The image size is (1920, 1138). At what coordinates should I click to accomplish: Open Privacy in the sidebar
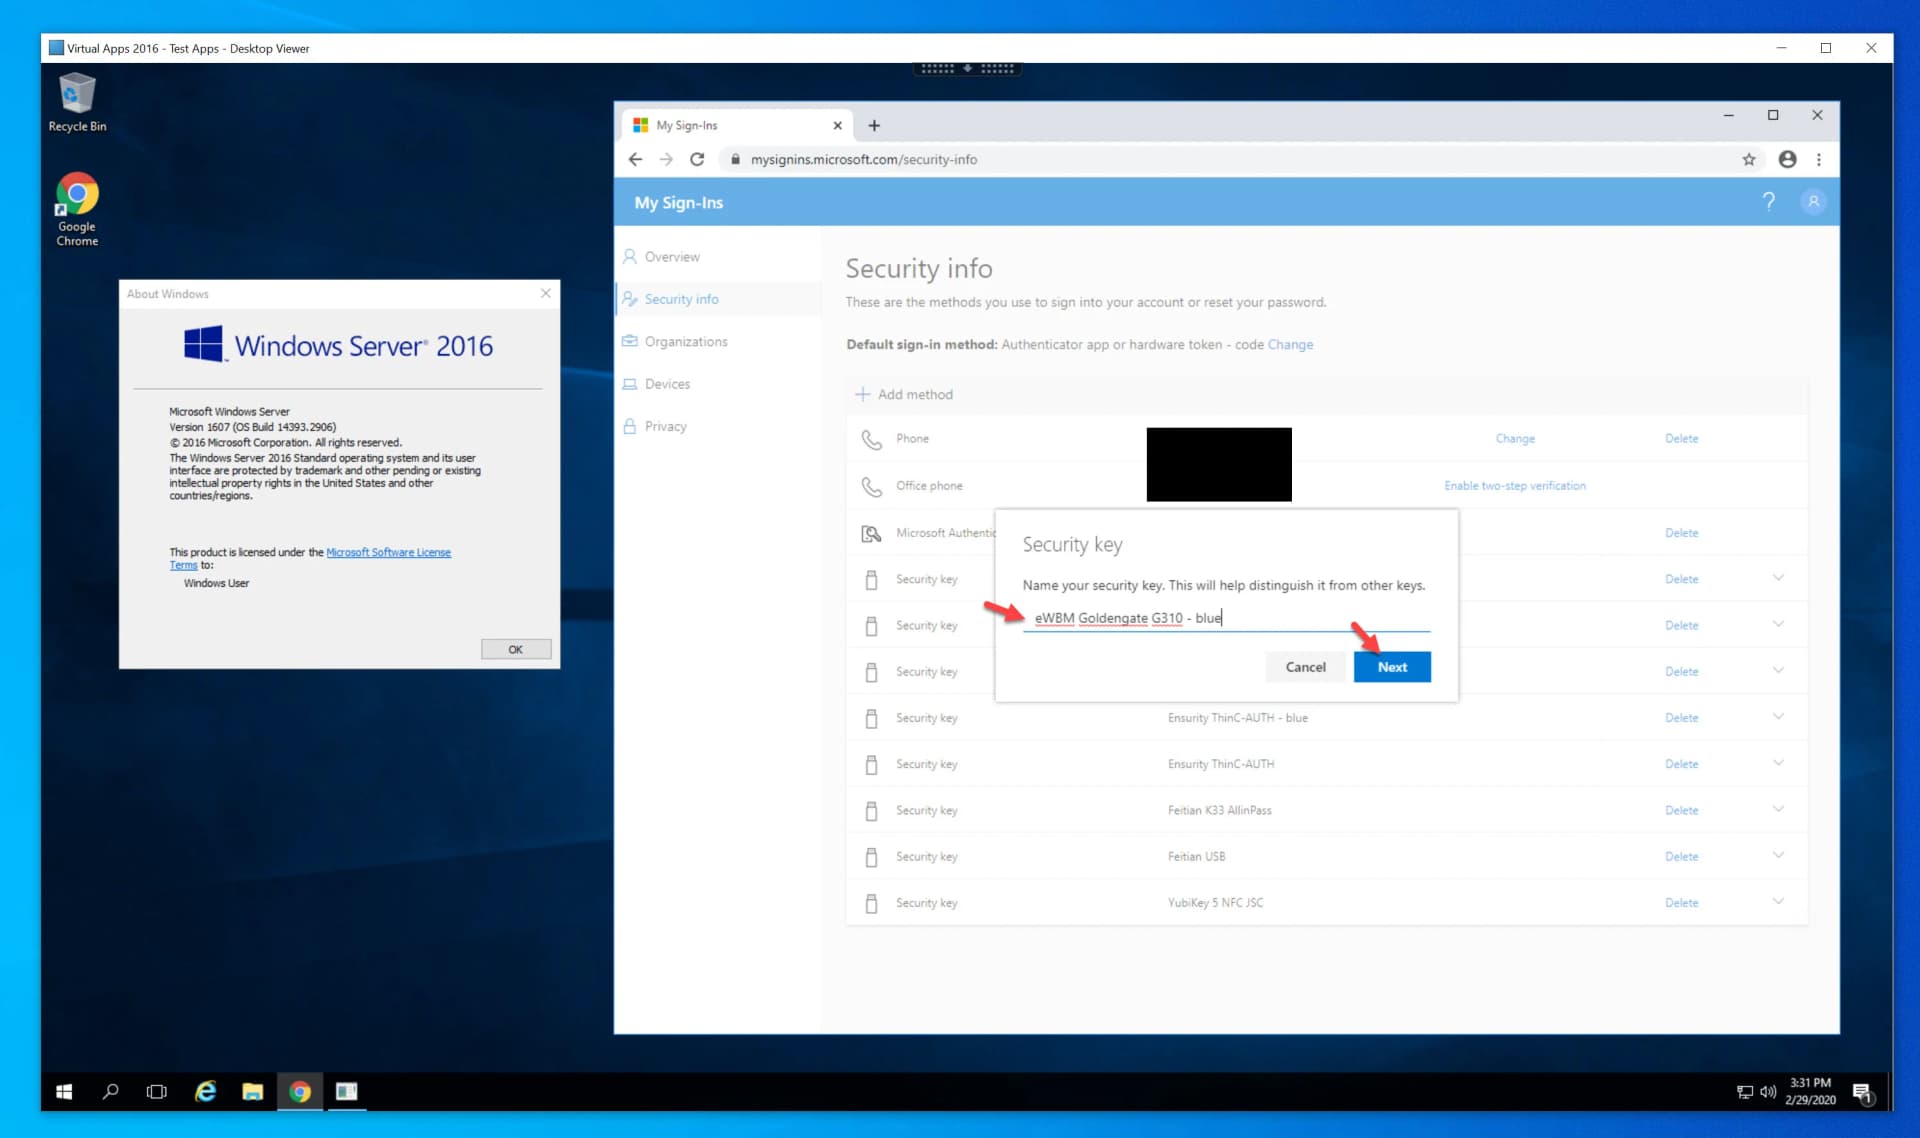[x=665, y=426]
